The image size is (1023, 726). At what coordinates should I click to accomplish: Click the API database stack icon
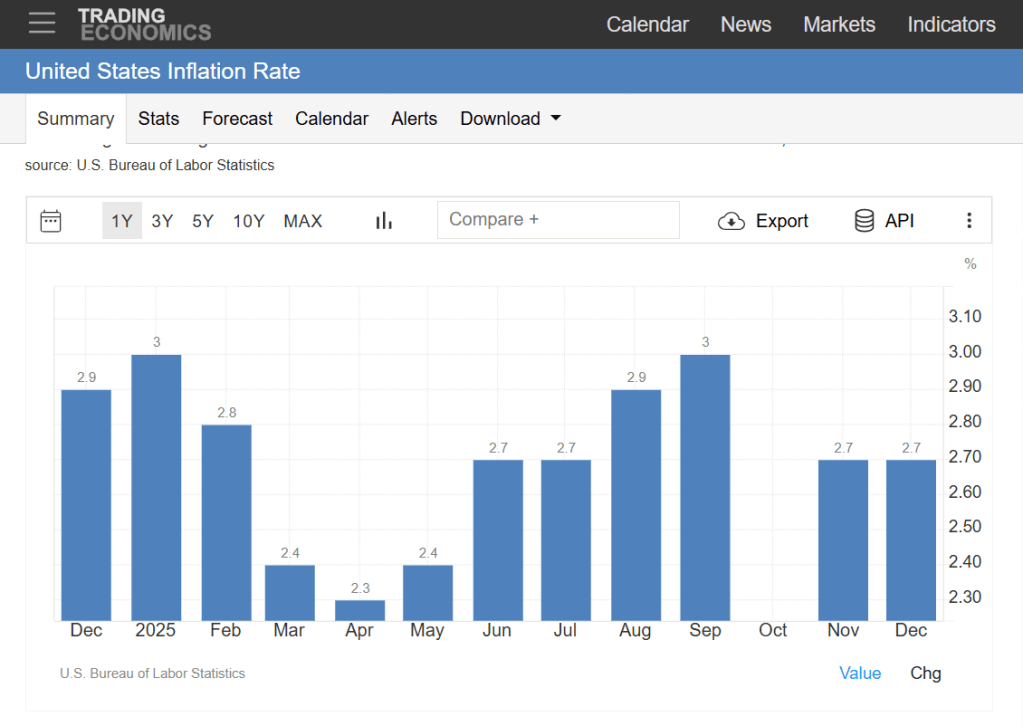coord(864,221)
